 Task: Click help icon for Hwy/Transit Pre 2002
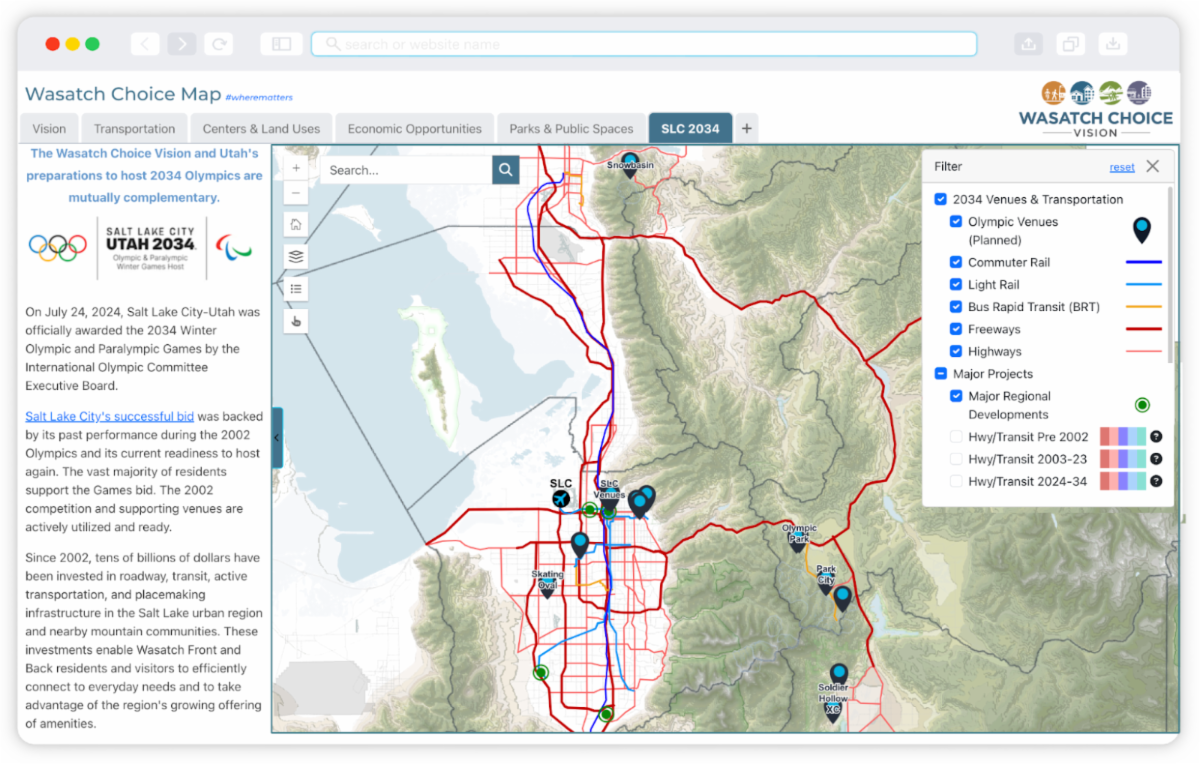click(x=1155, y=437)
